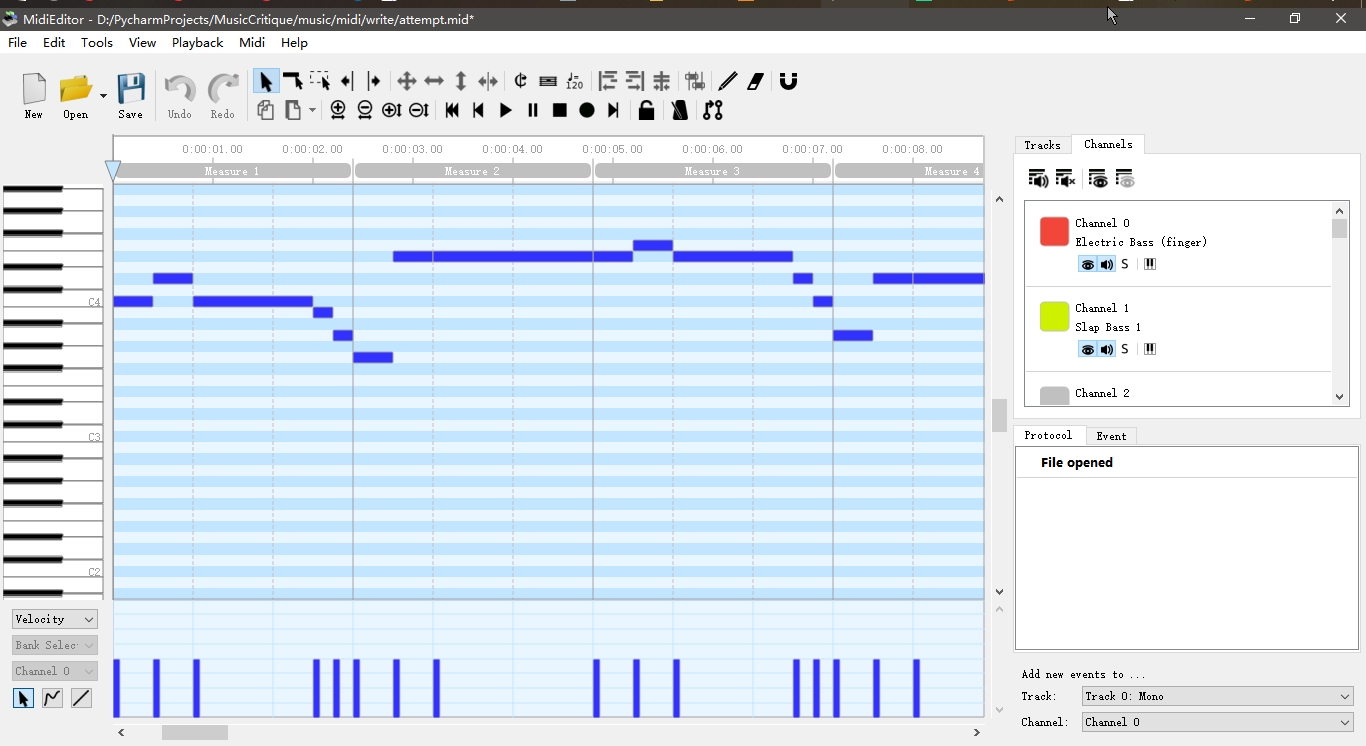Viewport: 1366px width, 746px height.
Task: Open the Midi menu
Action: (252, 43)
